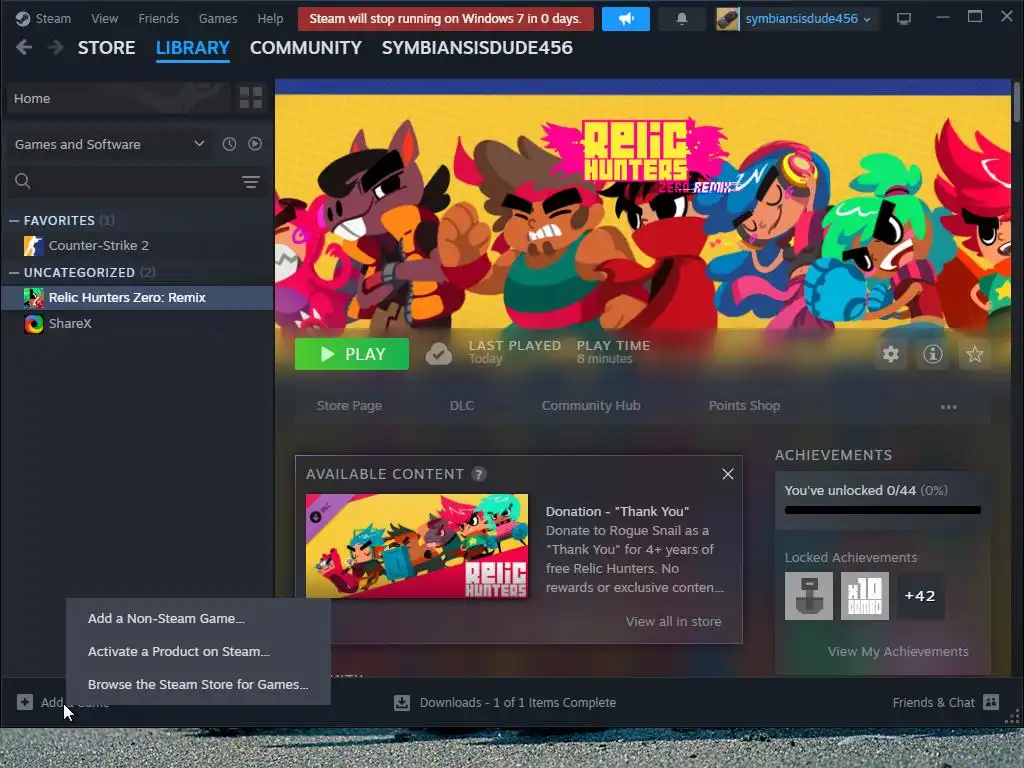Click the Relic Hunters Zero: Remix list icon
1024x768 pixels.
click(x=34, y=298)
